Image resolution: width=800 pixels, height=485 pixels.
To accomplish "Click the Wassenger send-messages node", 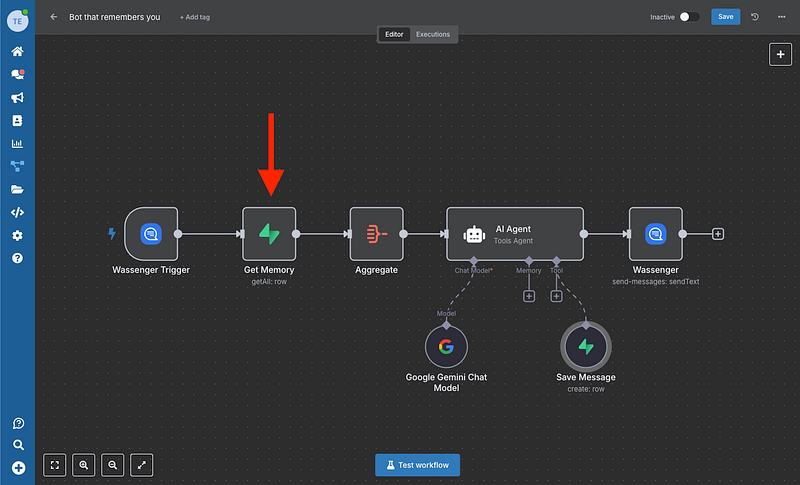I will (x=655, y=234).
